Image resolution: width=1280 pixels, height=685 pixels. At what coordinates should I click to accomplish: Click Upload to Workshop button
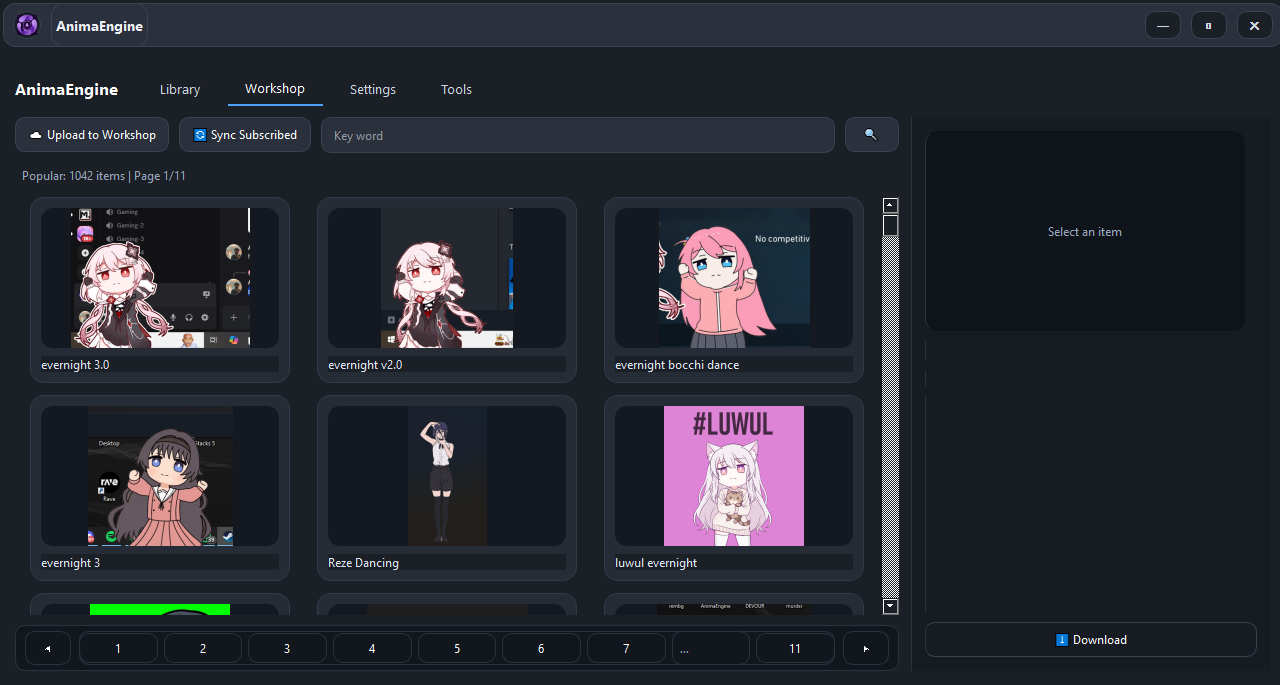point(93,135)
